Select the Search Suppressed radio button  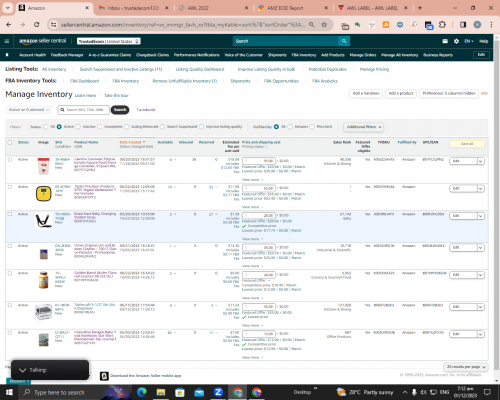162,127
